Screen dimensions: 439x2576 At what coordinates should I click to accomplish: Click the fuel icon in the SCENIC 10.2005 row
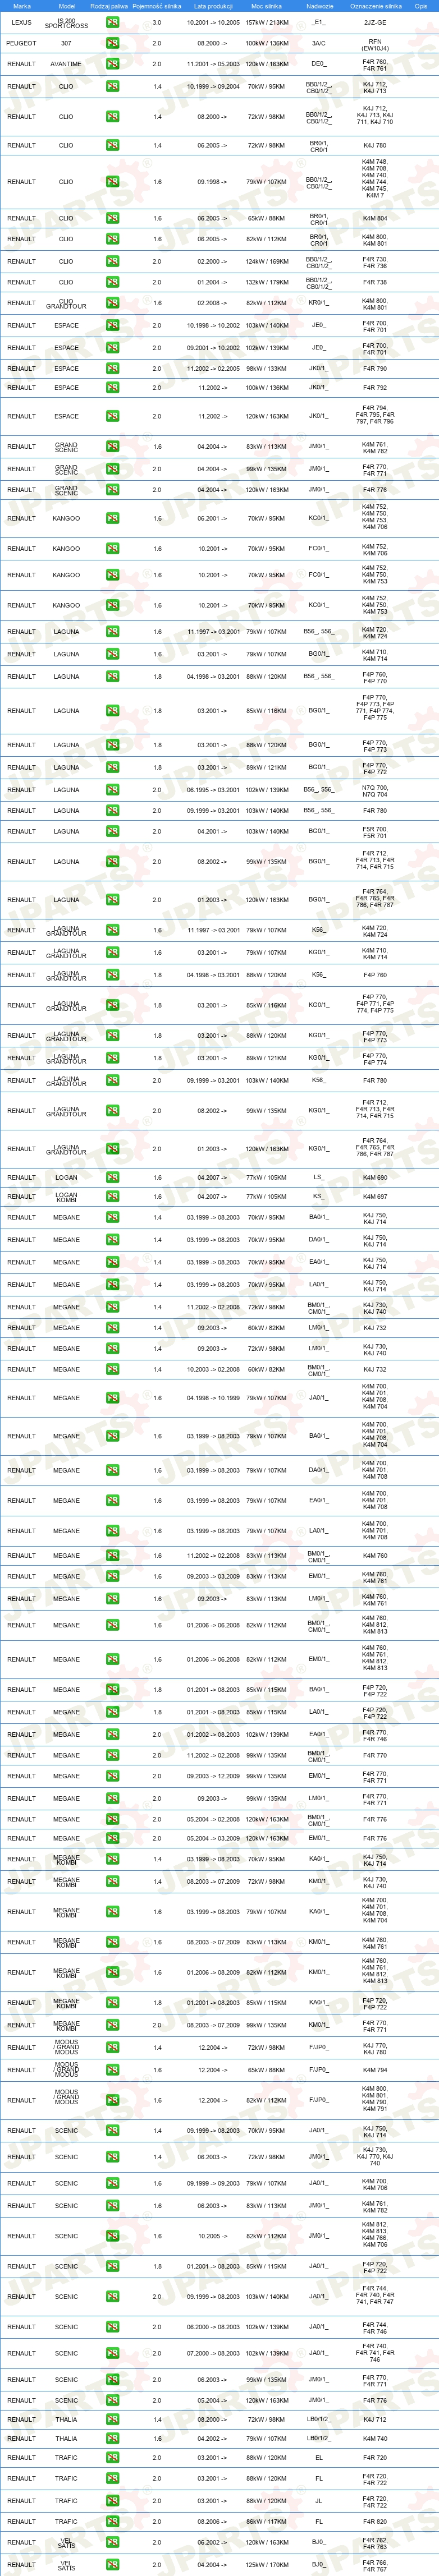(x=112, y=2236)
